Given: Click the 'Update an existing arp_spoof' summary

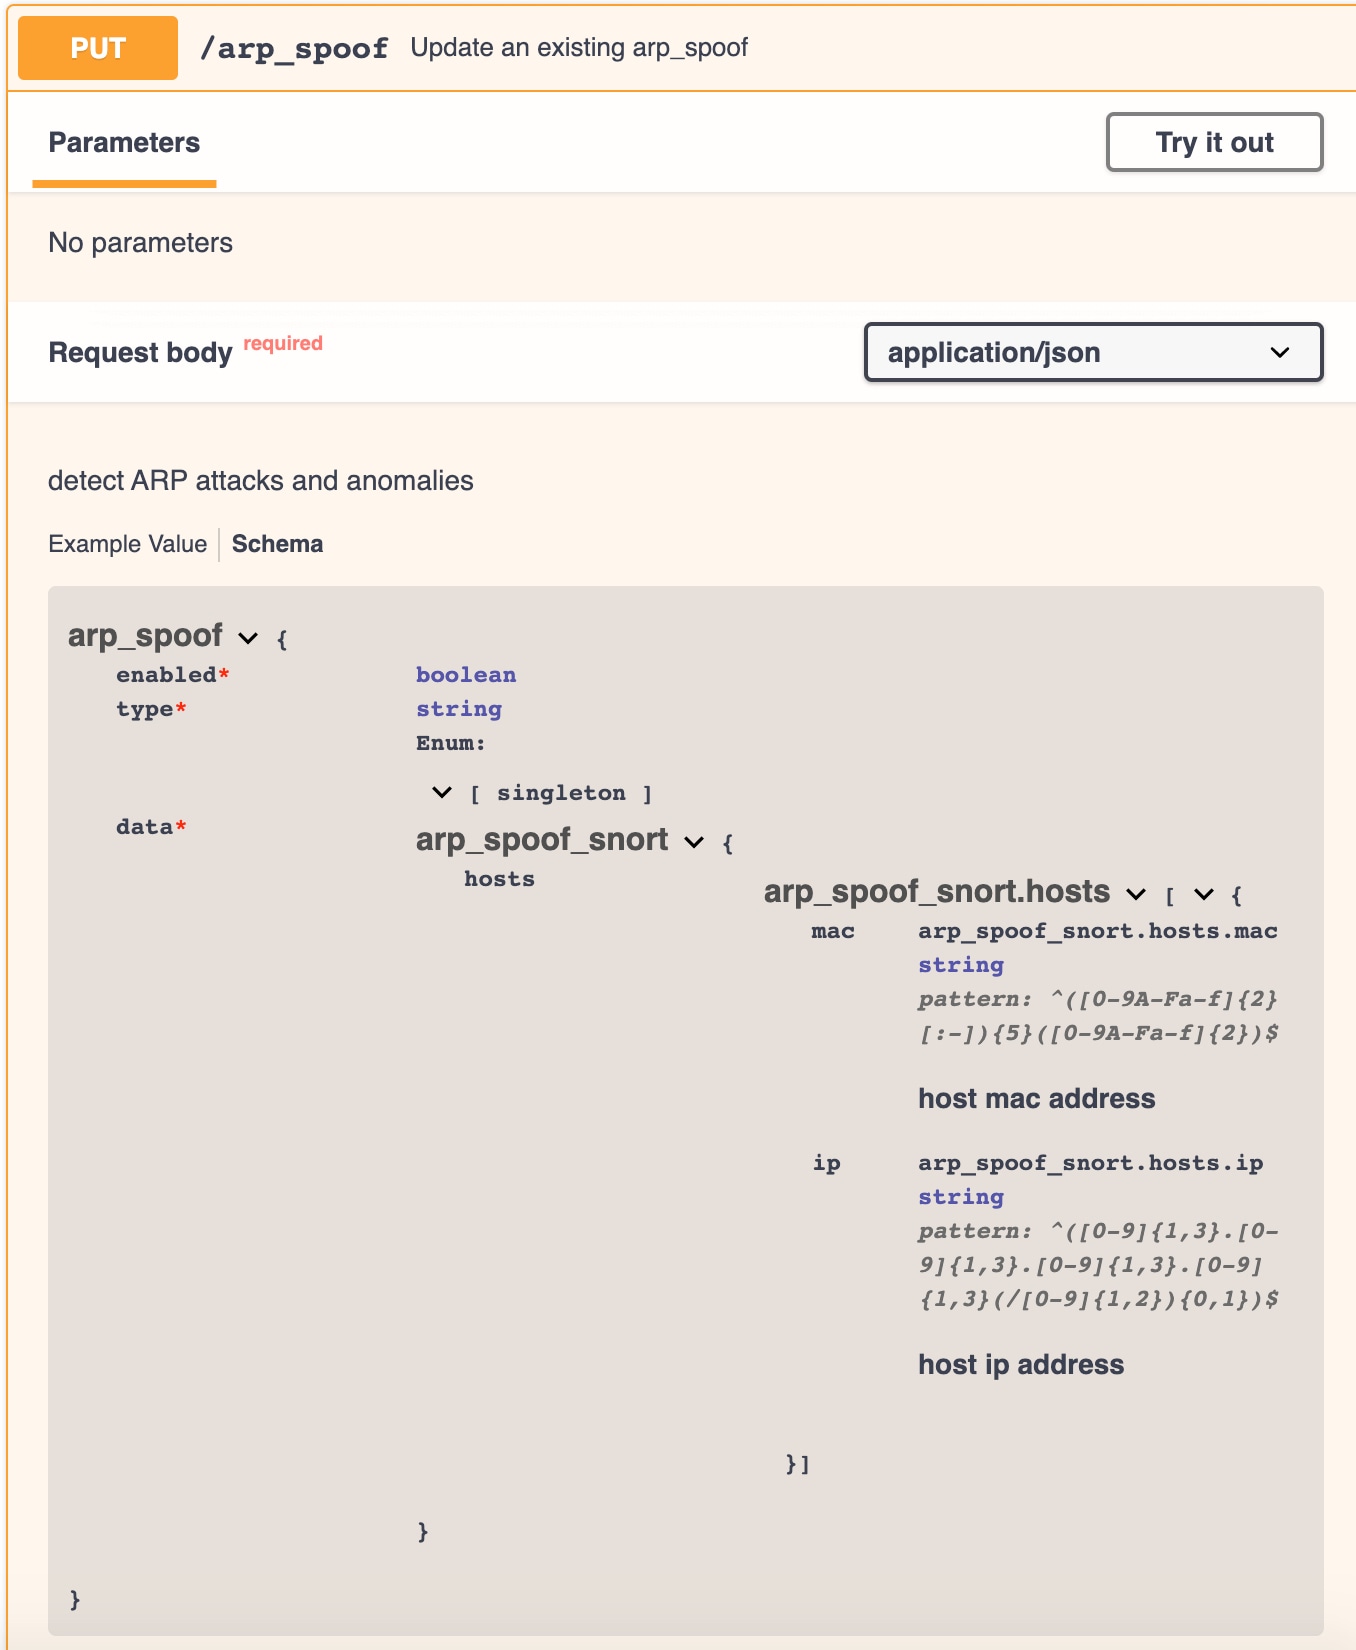Looking at the screenshot, I should [x=579, y=48].
